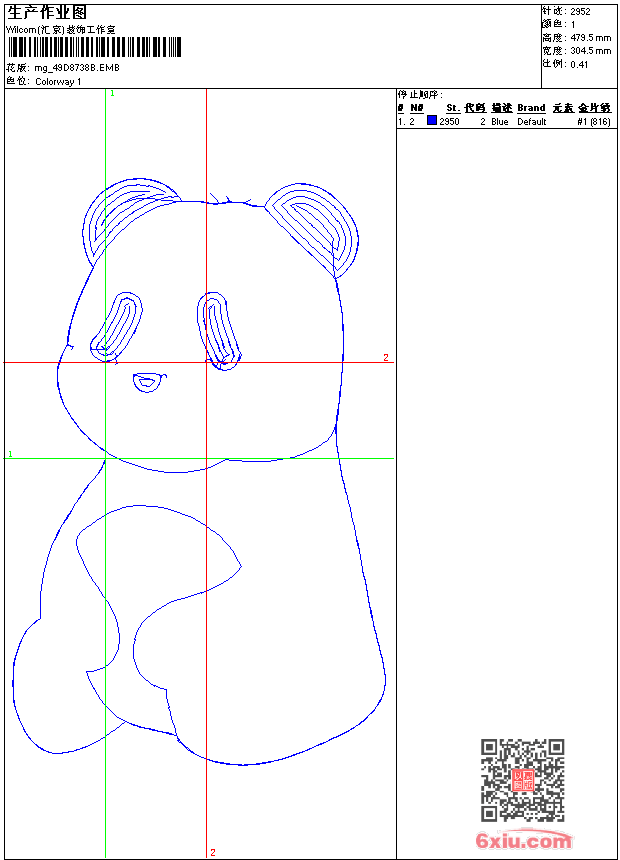Click the 'Blue' description cell
This screenshot has height=860, width=620.
point(500,122)
